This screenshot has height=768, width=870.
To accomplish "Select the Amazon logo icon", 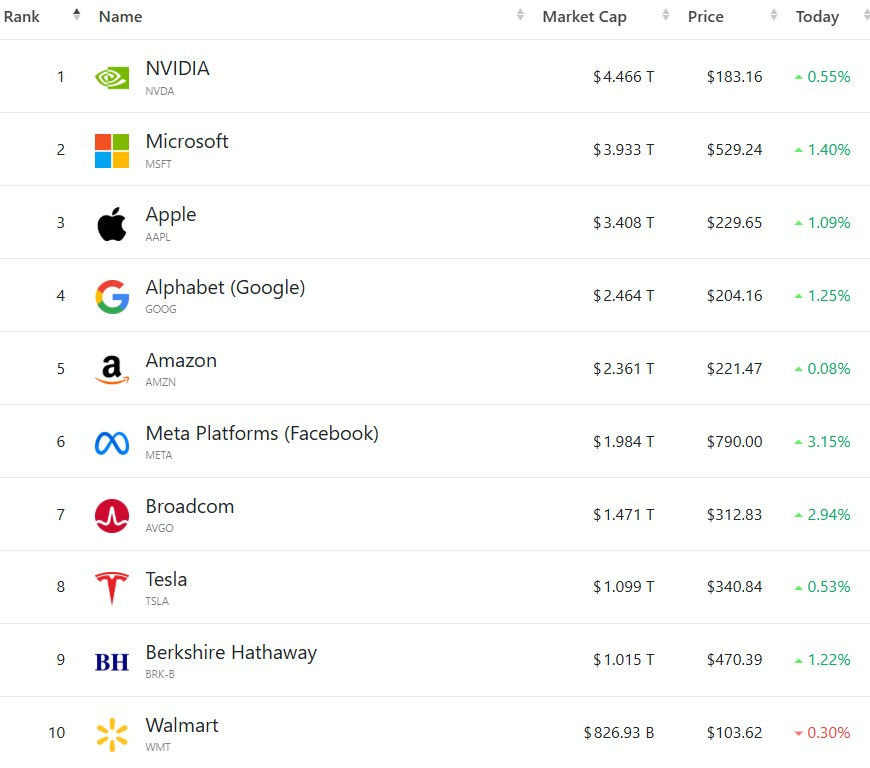I will (x=112, y=370).
